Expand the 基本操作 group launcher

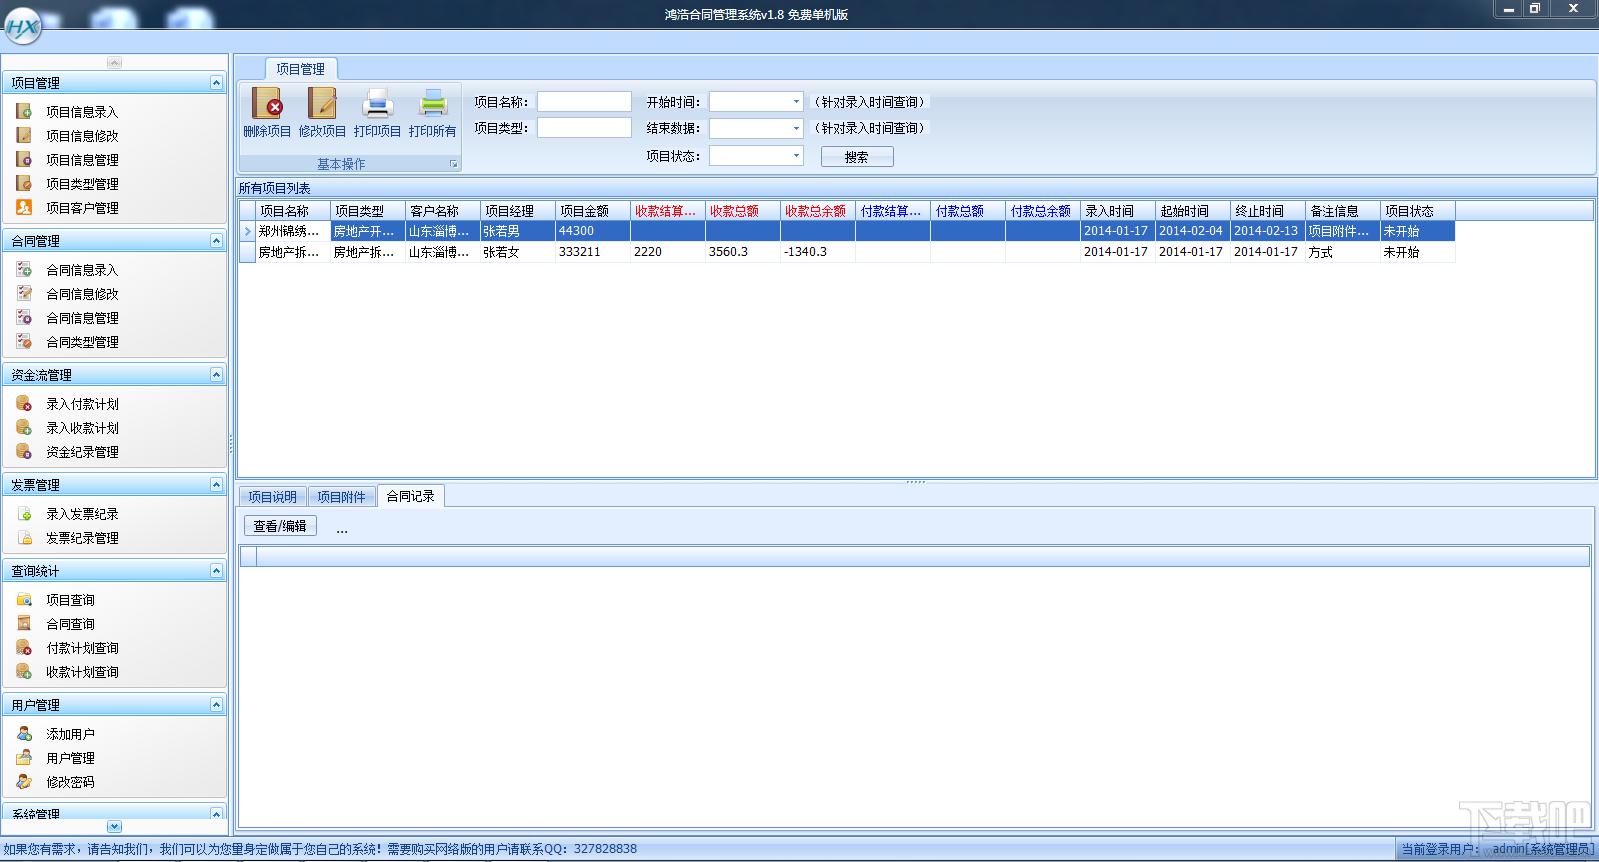click(453, 164)
